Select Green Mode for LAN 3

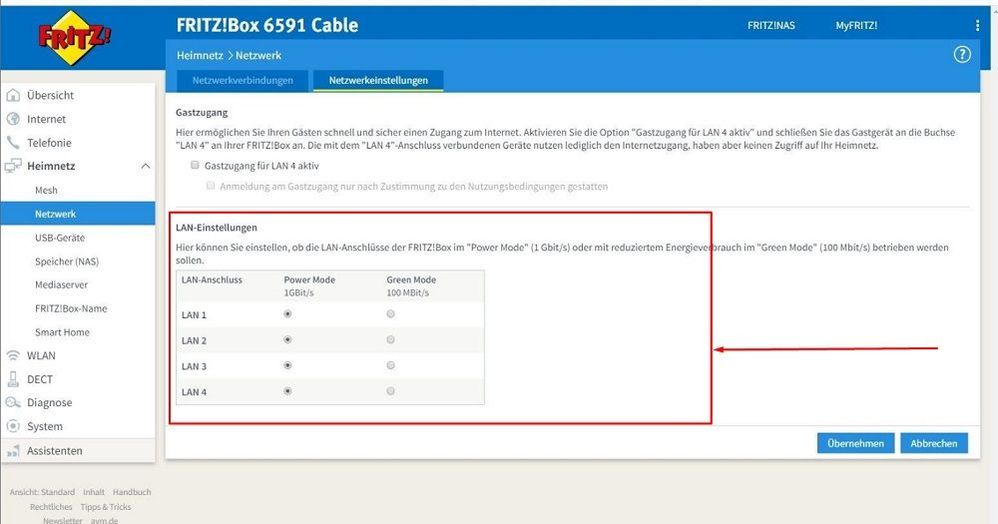coord(390,365)
